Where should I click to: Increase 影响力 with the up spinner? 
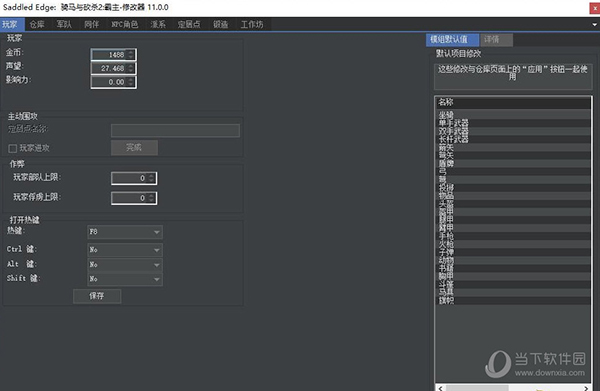click(131, 80)
